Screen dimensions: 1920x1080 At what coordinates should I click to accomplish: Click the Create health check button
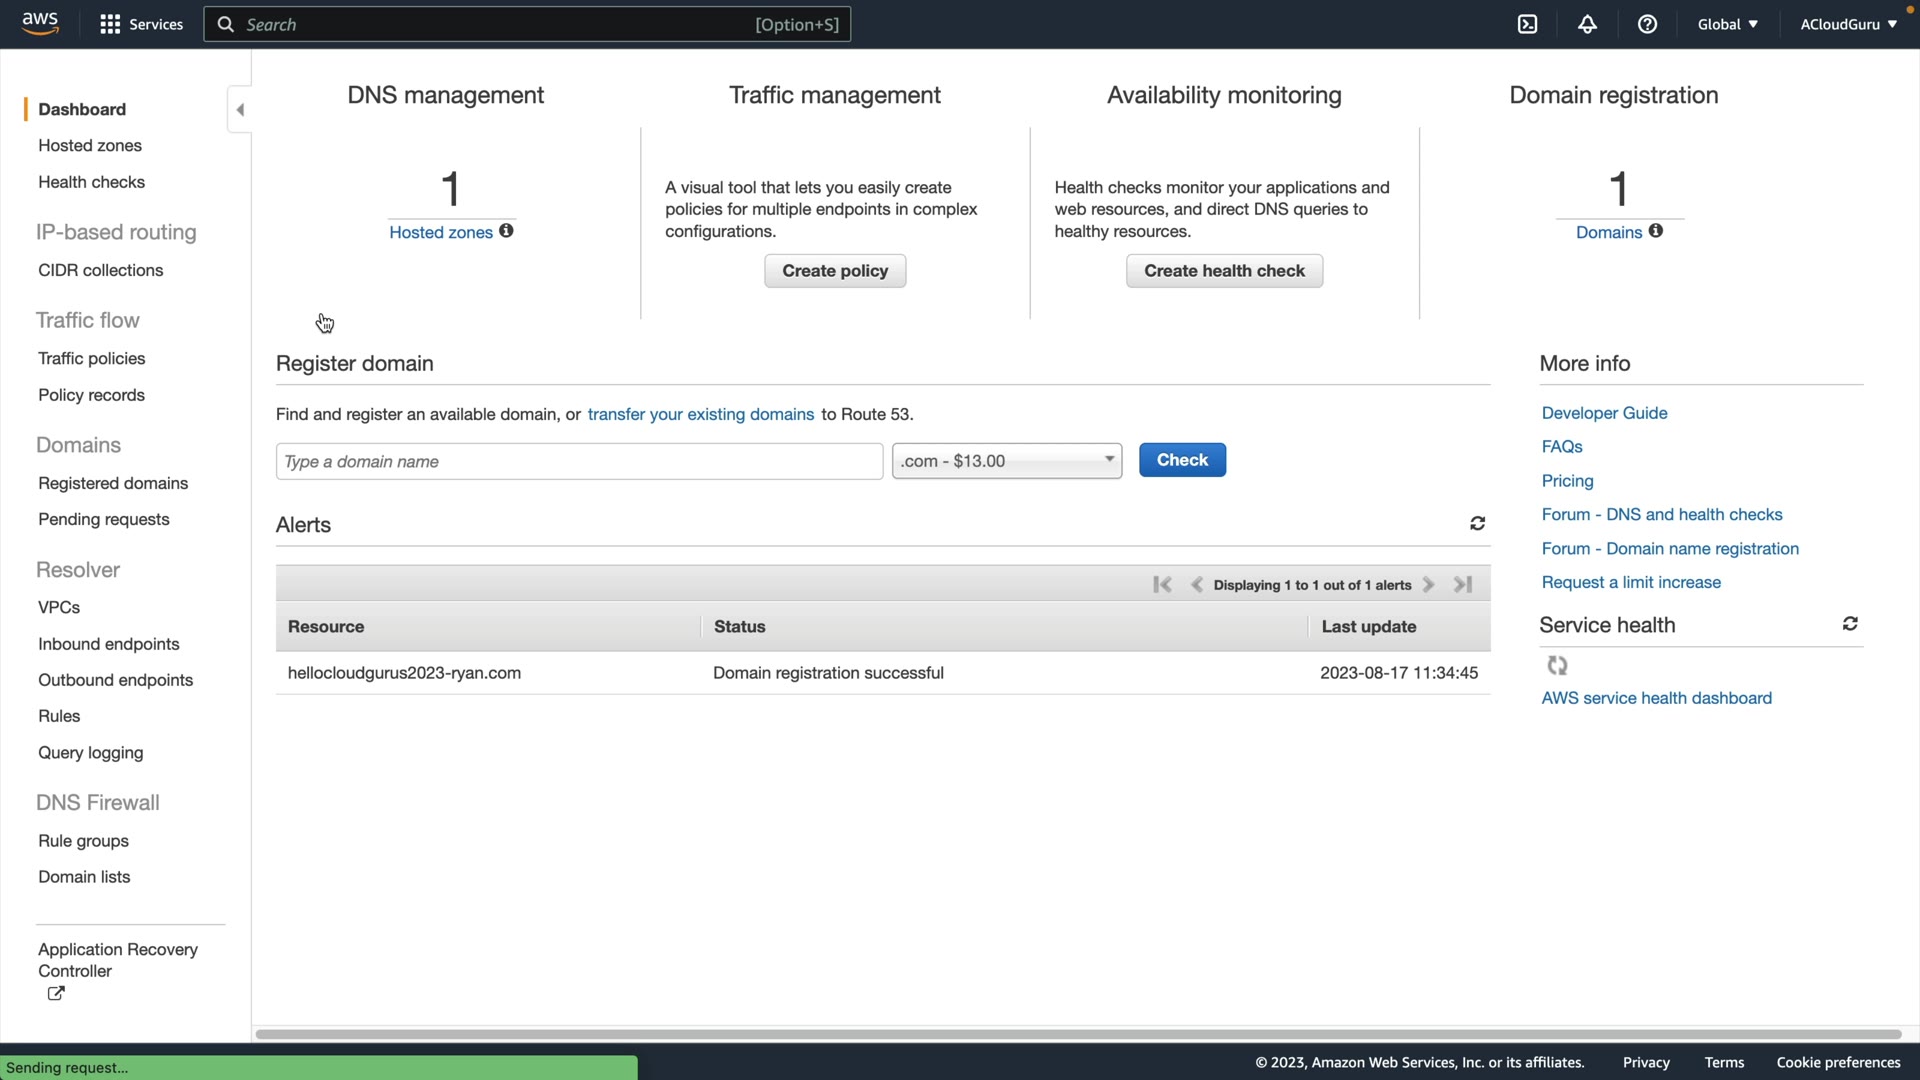[x=1224, y=271]
